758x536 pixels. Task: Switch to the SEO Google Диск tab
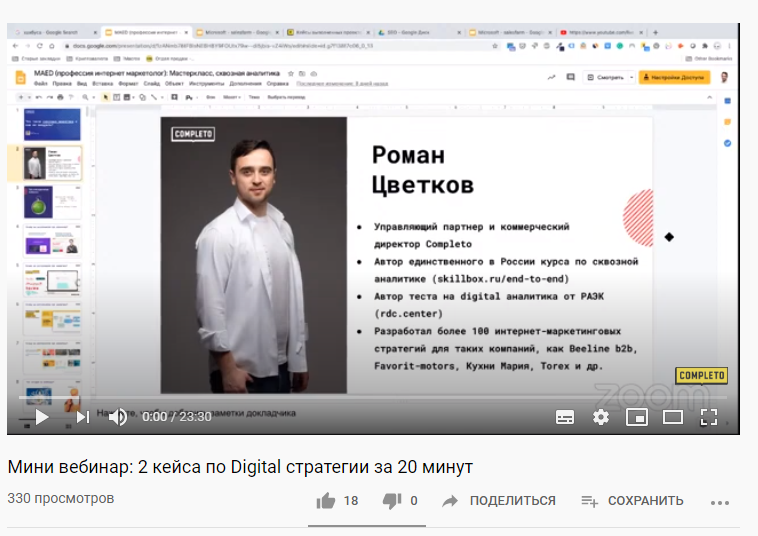[x=418, y=32]
